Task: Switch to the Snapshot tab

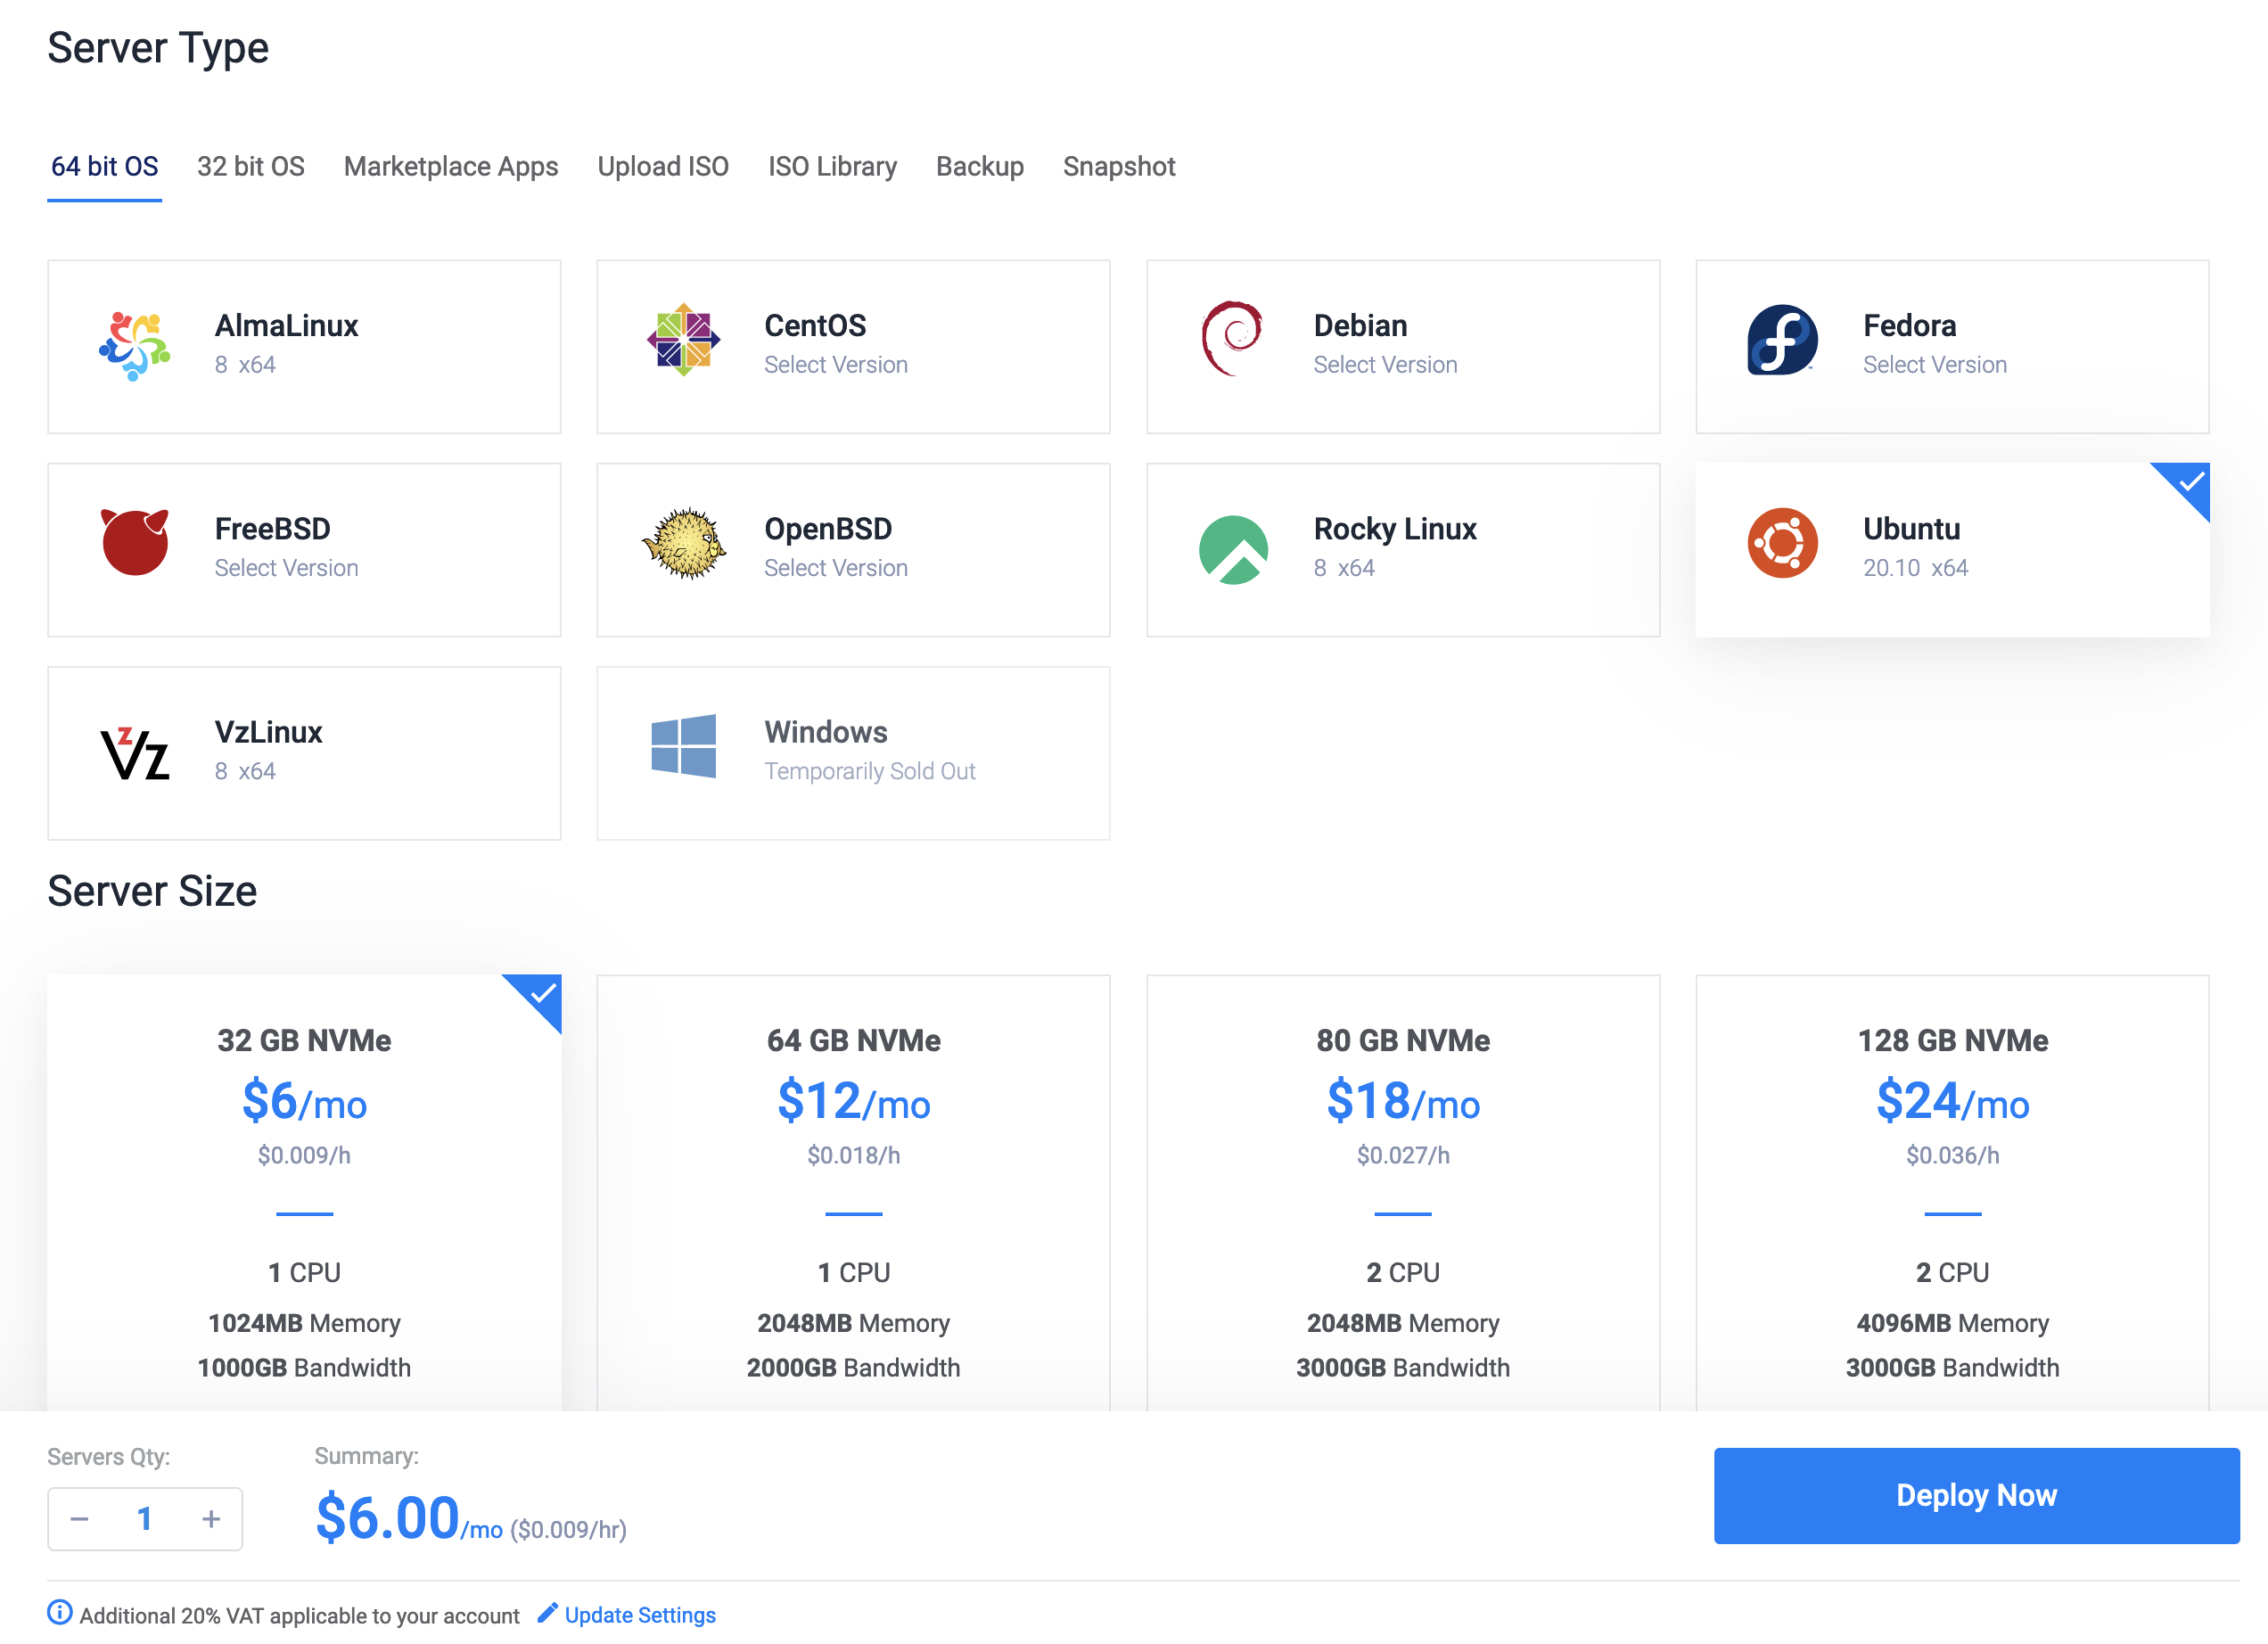Action: (1118, 167)
